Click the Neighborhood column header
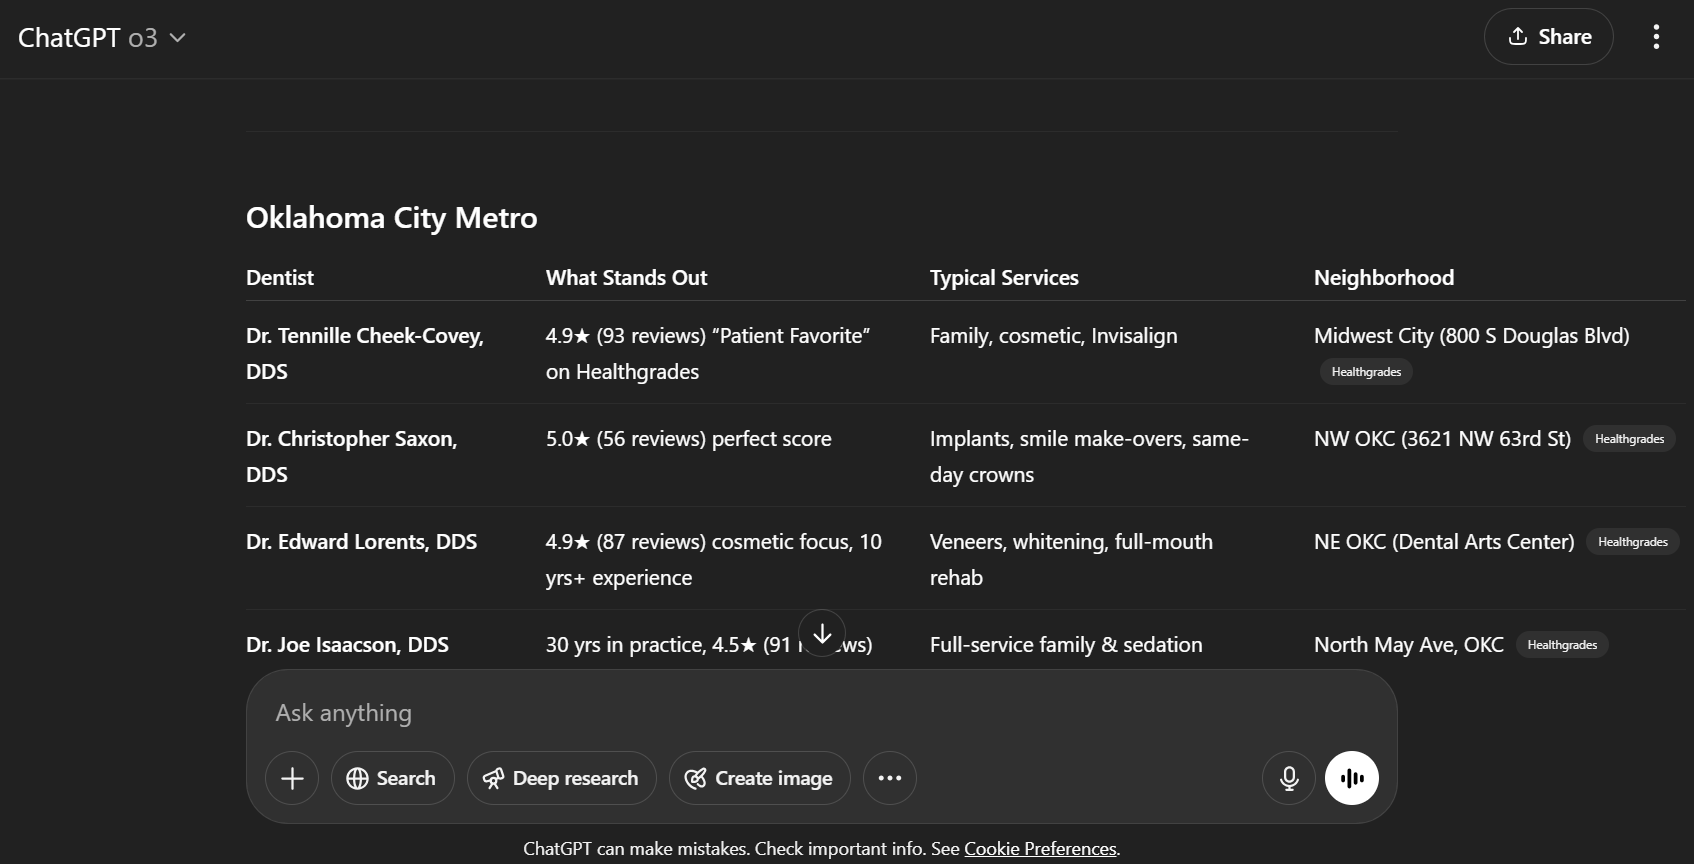 click(1384, 278)
